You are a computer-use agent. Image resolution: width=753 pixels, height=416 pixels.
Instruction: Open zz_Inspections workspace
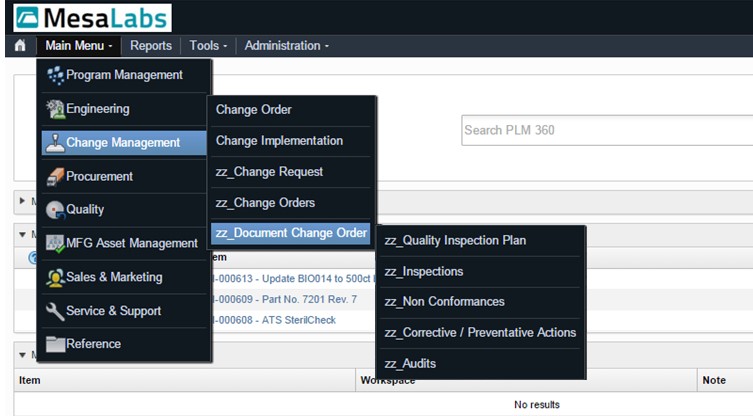(480, 272)
